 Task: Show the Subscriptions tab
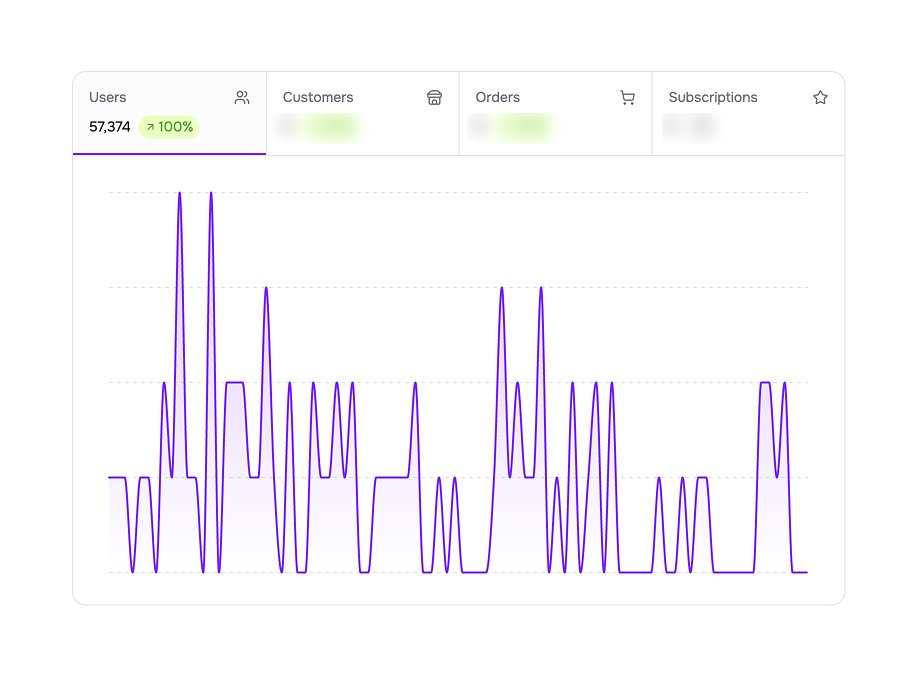tap(749, 113)
